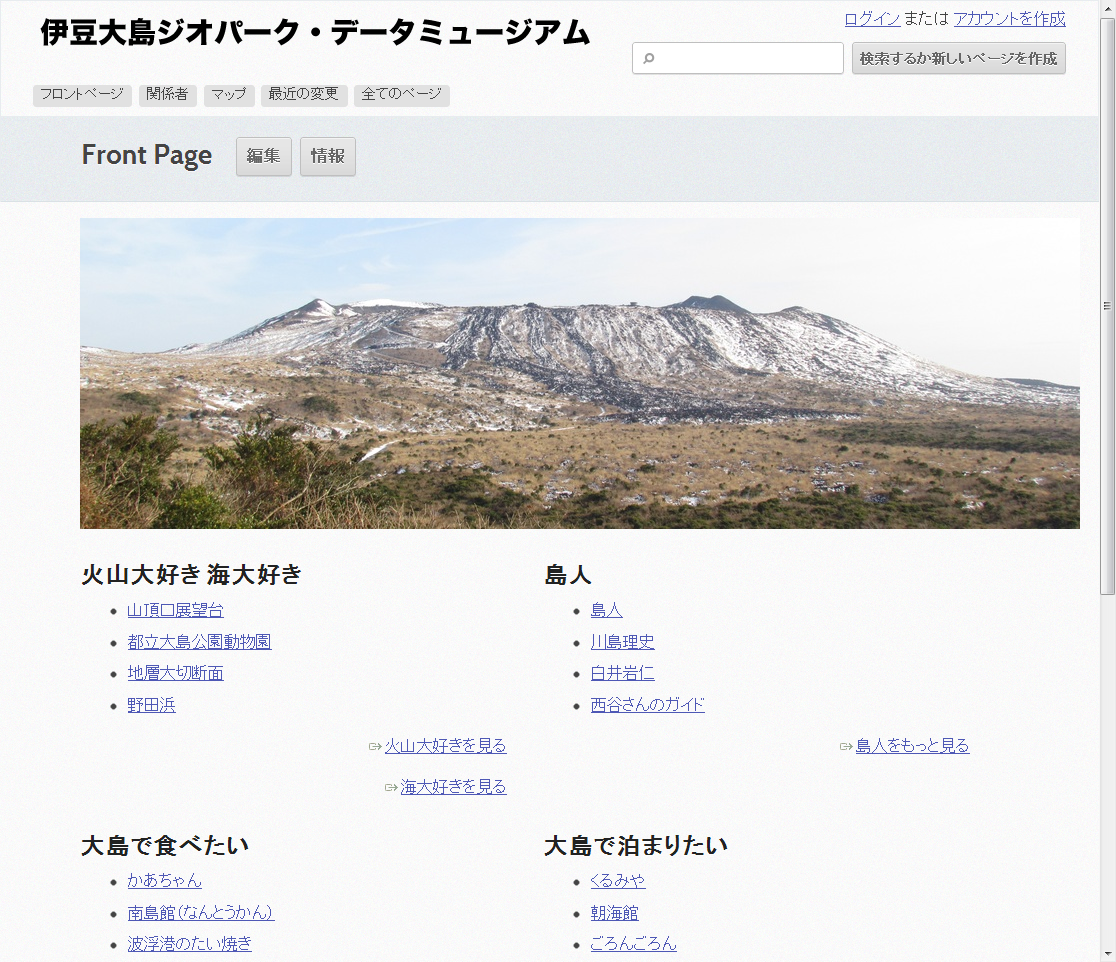Click the Front Page heading
This screenshot has height=962, width=1116.
147,155
